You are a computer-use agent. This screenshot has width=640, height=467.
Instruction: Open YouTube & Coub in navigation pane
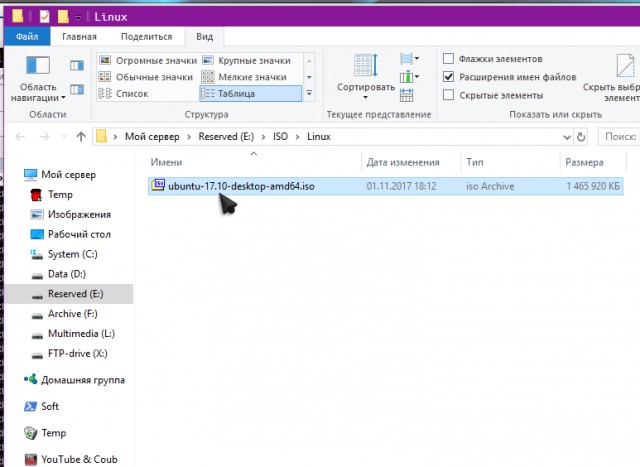(71, 459)
